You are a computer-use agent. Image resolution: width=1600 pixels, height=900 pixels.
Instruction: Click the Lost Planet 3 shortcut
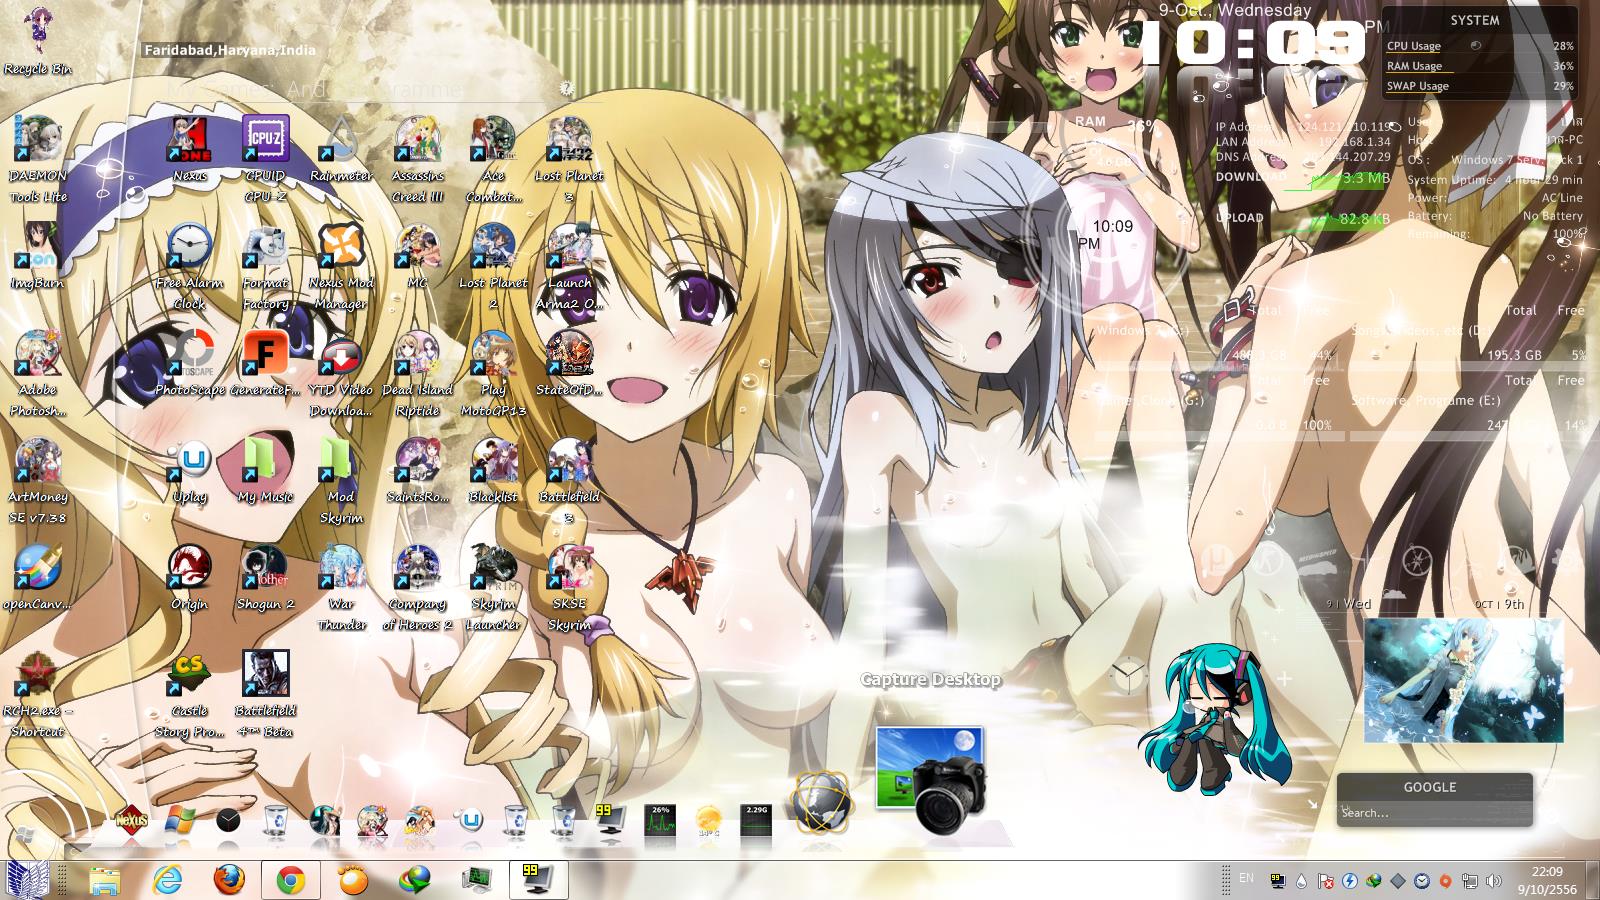pyautogui.click(x=569, y=158)
